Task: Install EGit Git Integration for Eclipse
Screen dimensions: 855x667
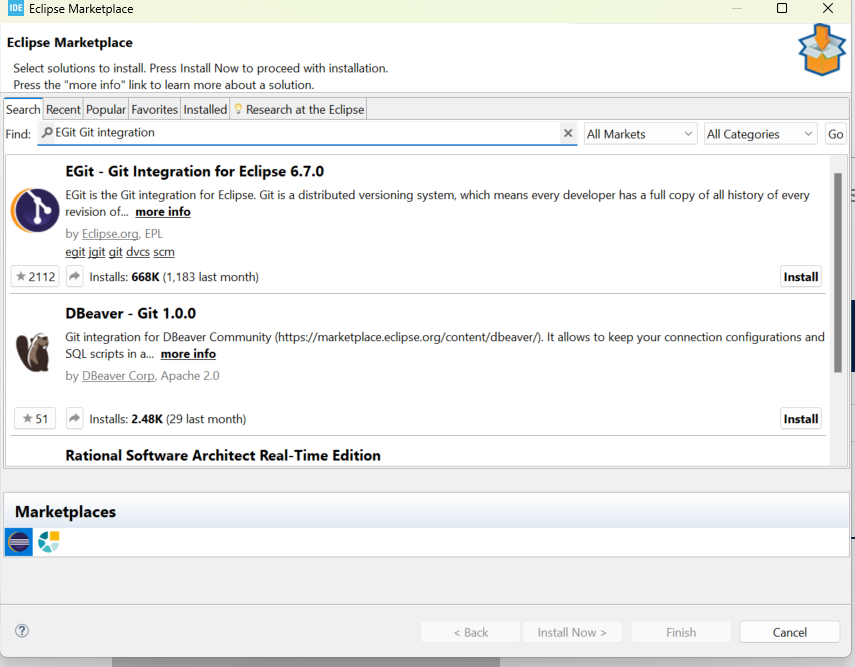Action: click(x=800, y=277)
